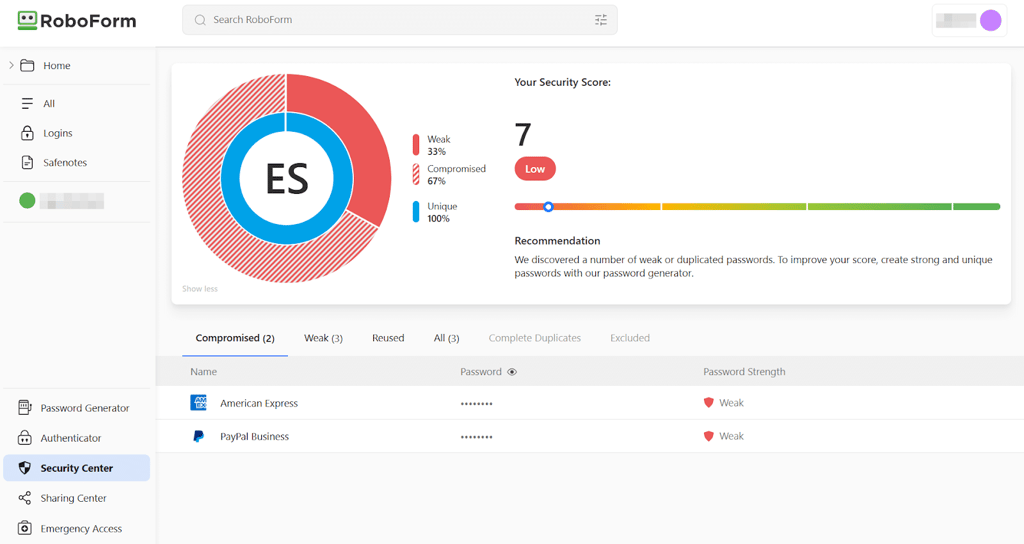The height and width of the screenshot is (544, 1024).
Task: Switch to the All (3) tab
Action: point(447,338)
